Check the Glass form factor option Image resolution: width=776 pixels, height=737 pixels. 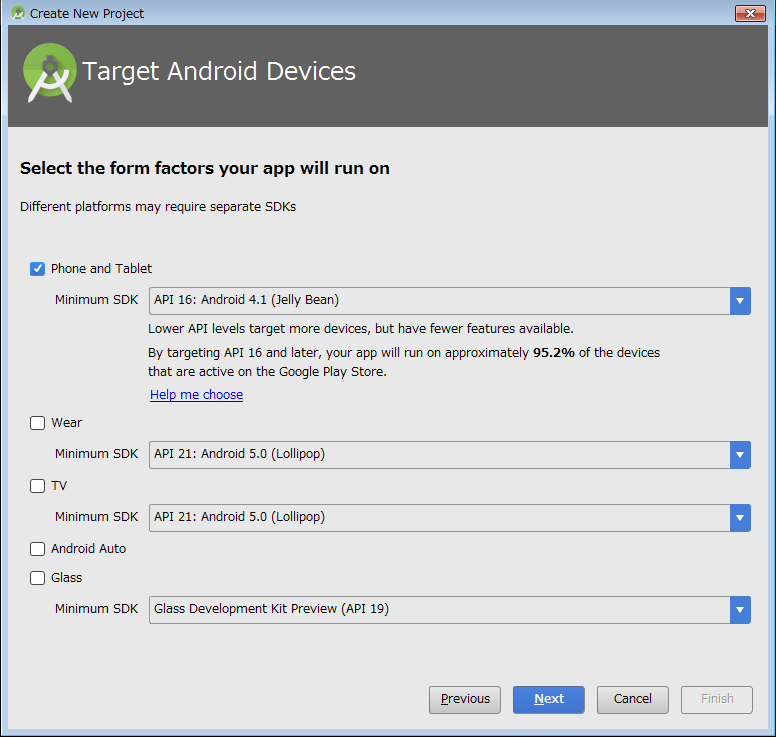[x=37, y=578]
